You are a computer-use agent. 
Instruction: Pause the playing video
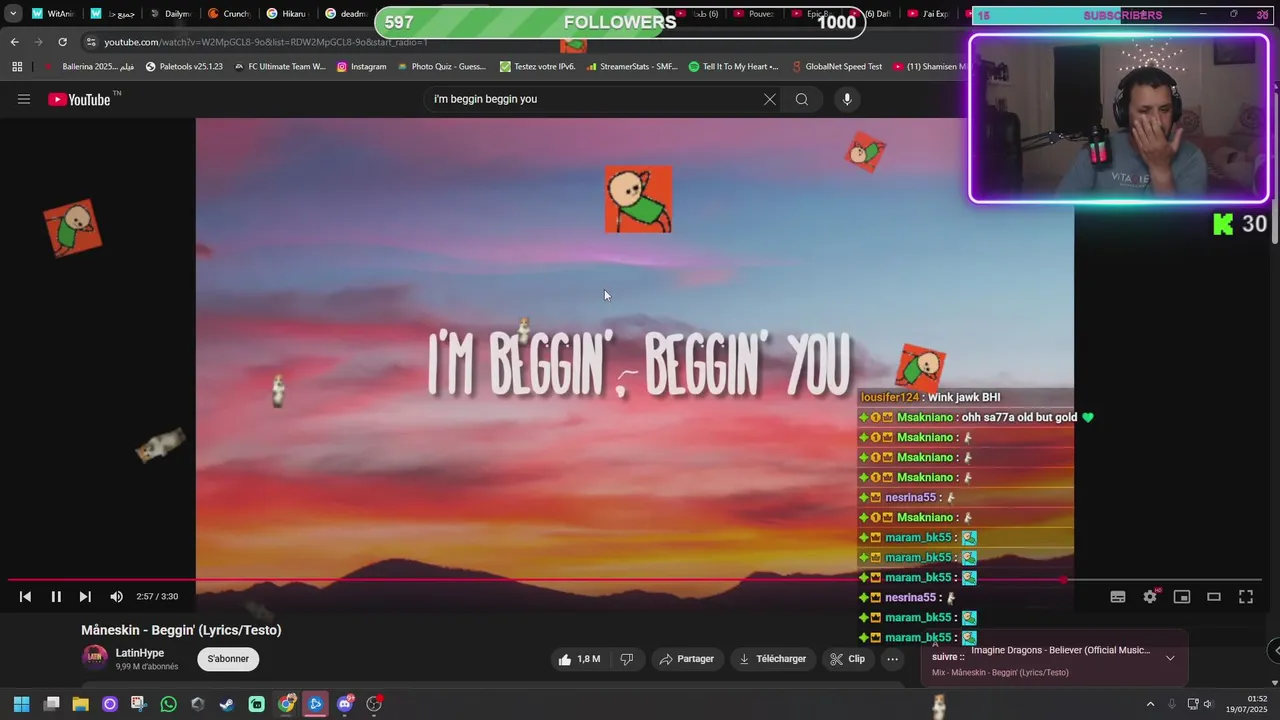[x=56, y=597]
